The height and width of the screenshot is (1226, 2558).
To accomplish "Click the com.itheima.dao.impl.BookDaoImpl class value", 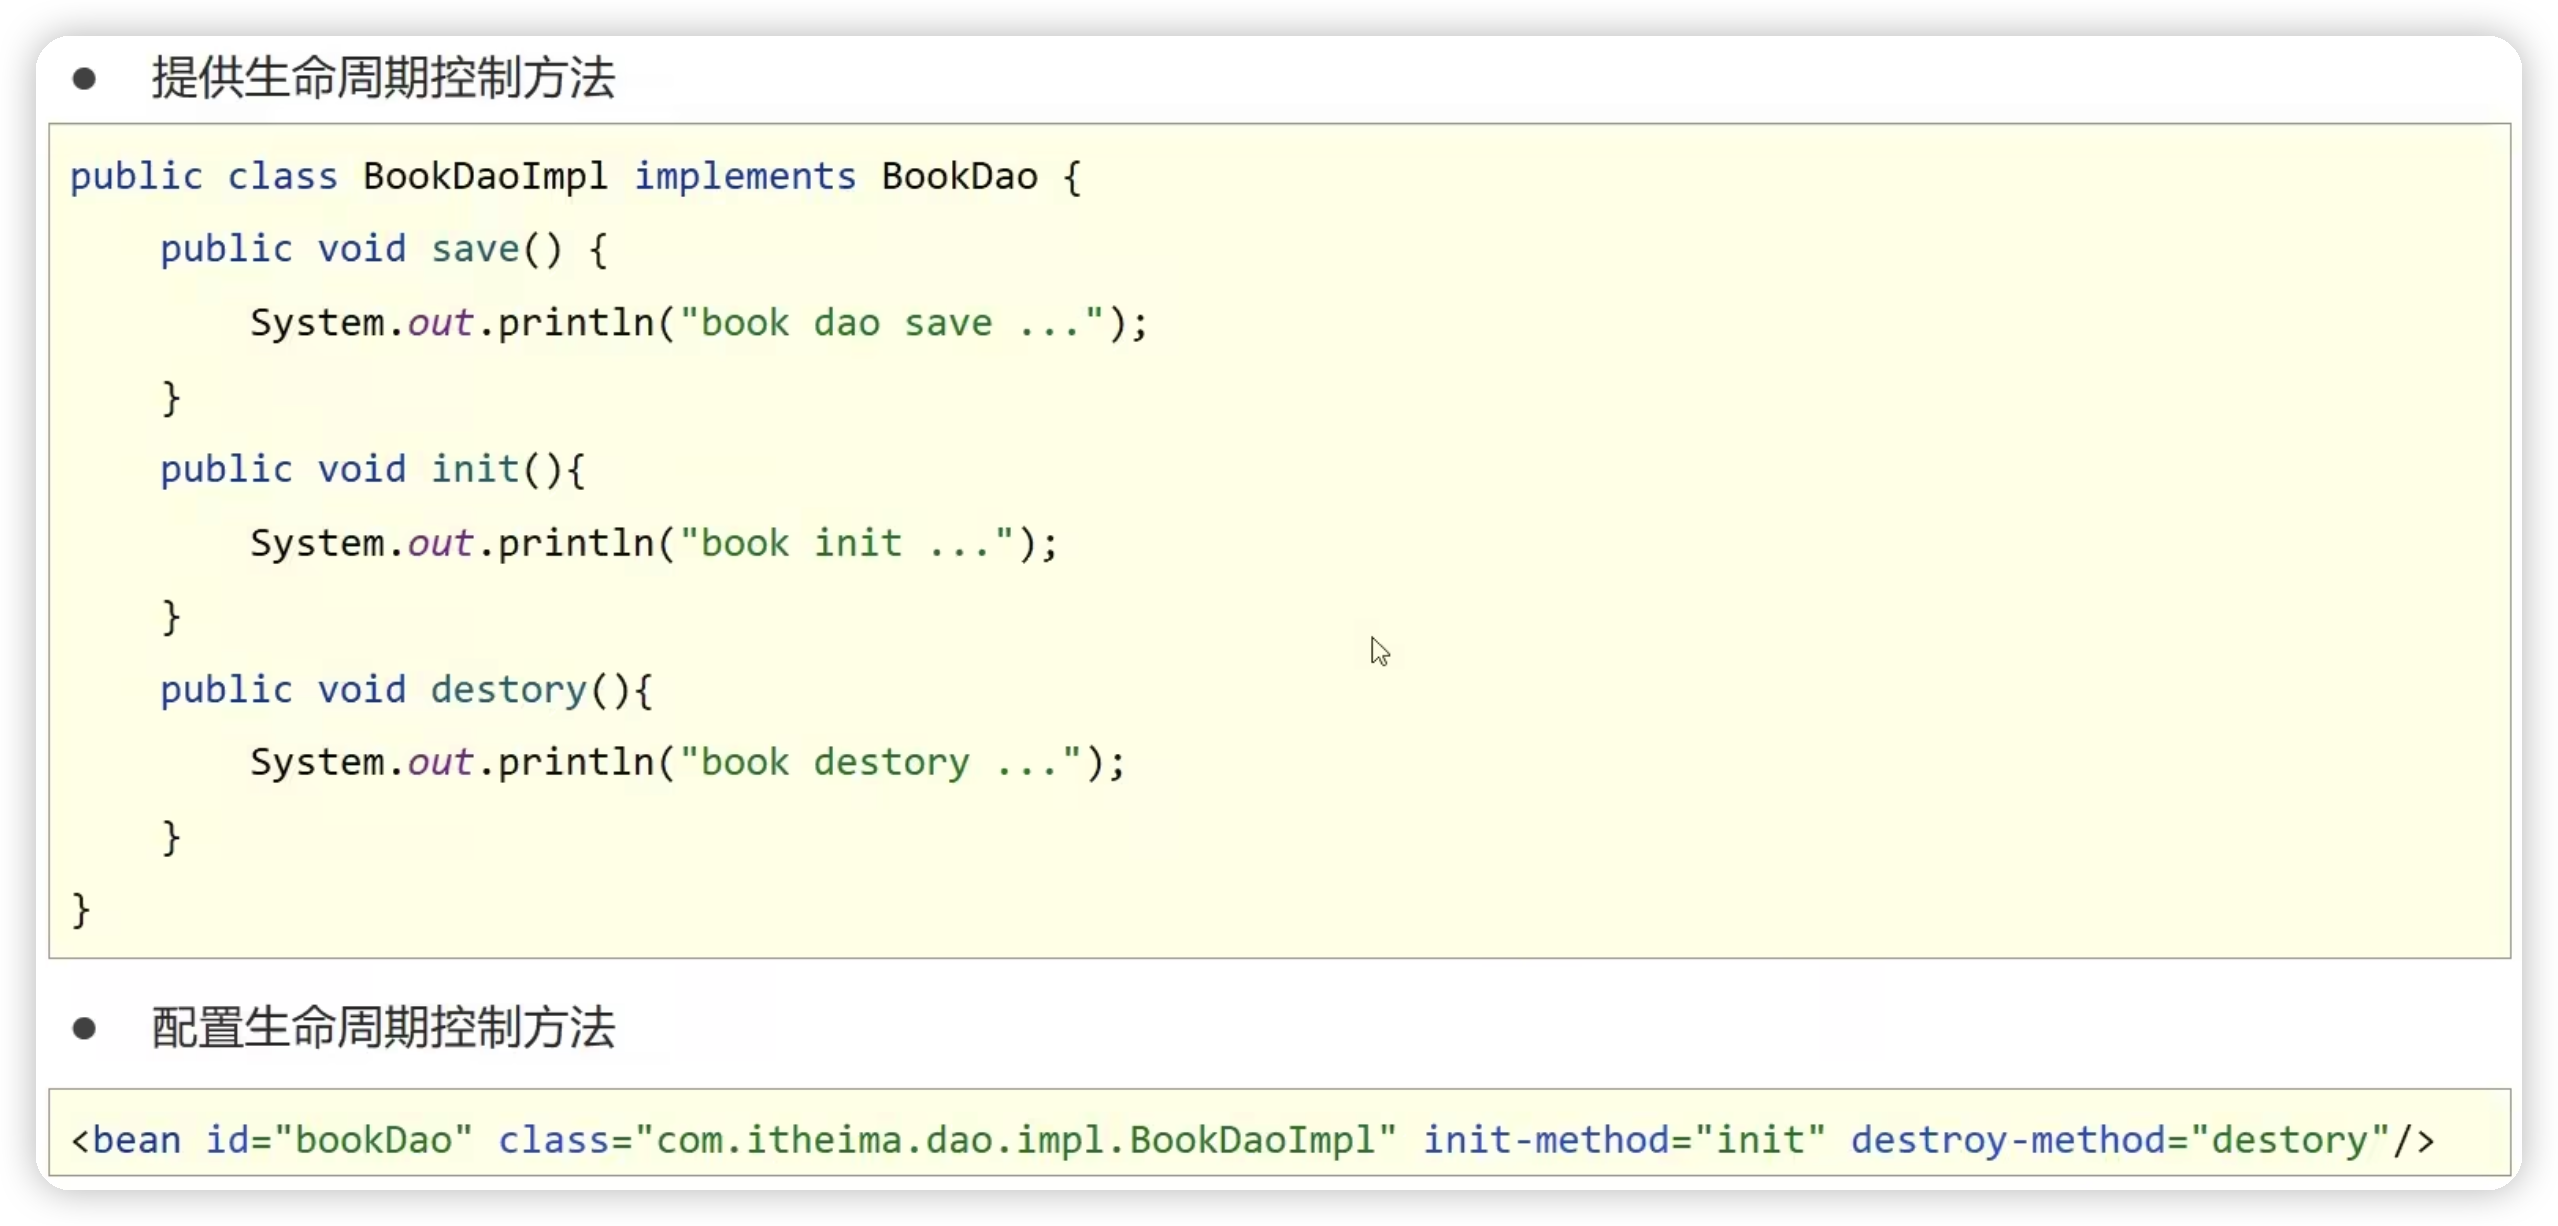I will 1015,1141.
